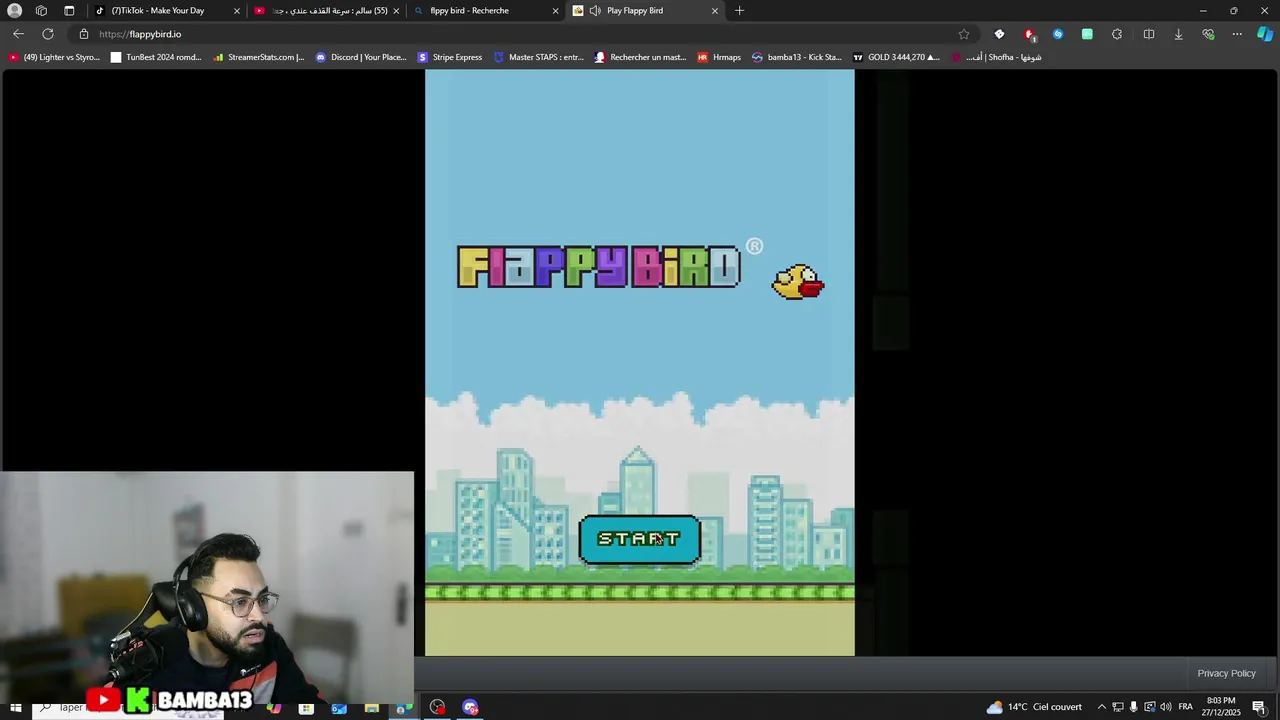
Task: Open the tab actions menu
Action: (x=69, y=10)
